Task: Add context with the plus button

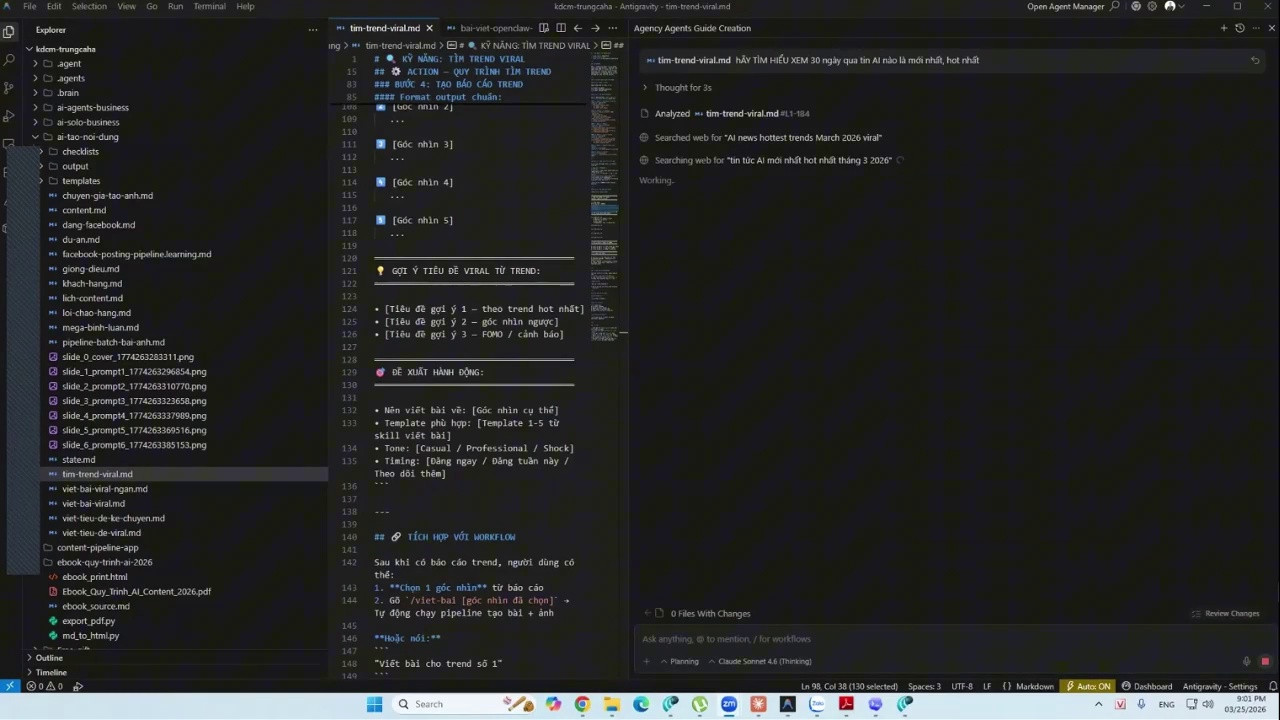Action: click(x=646, y=661)
